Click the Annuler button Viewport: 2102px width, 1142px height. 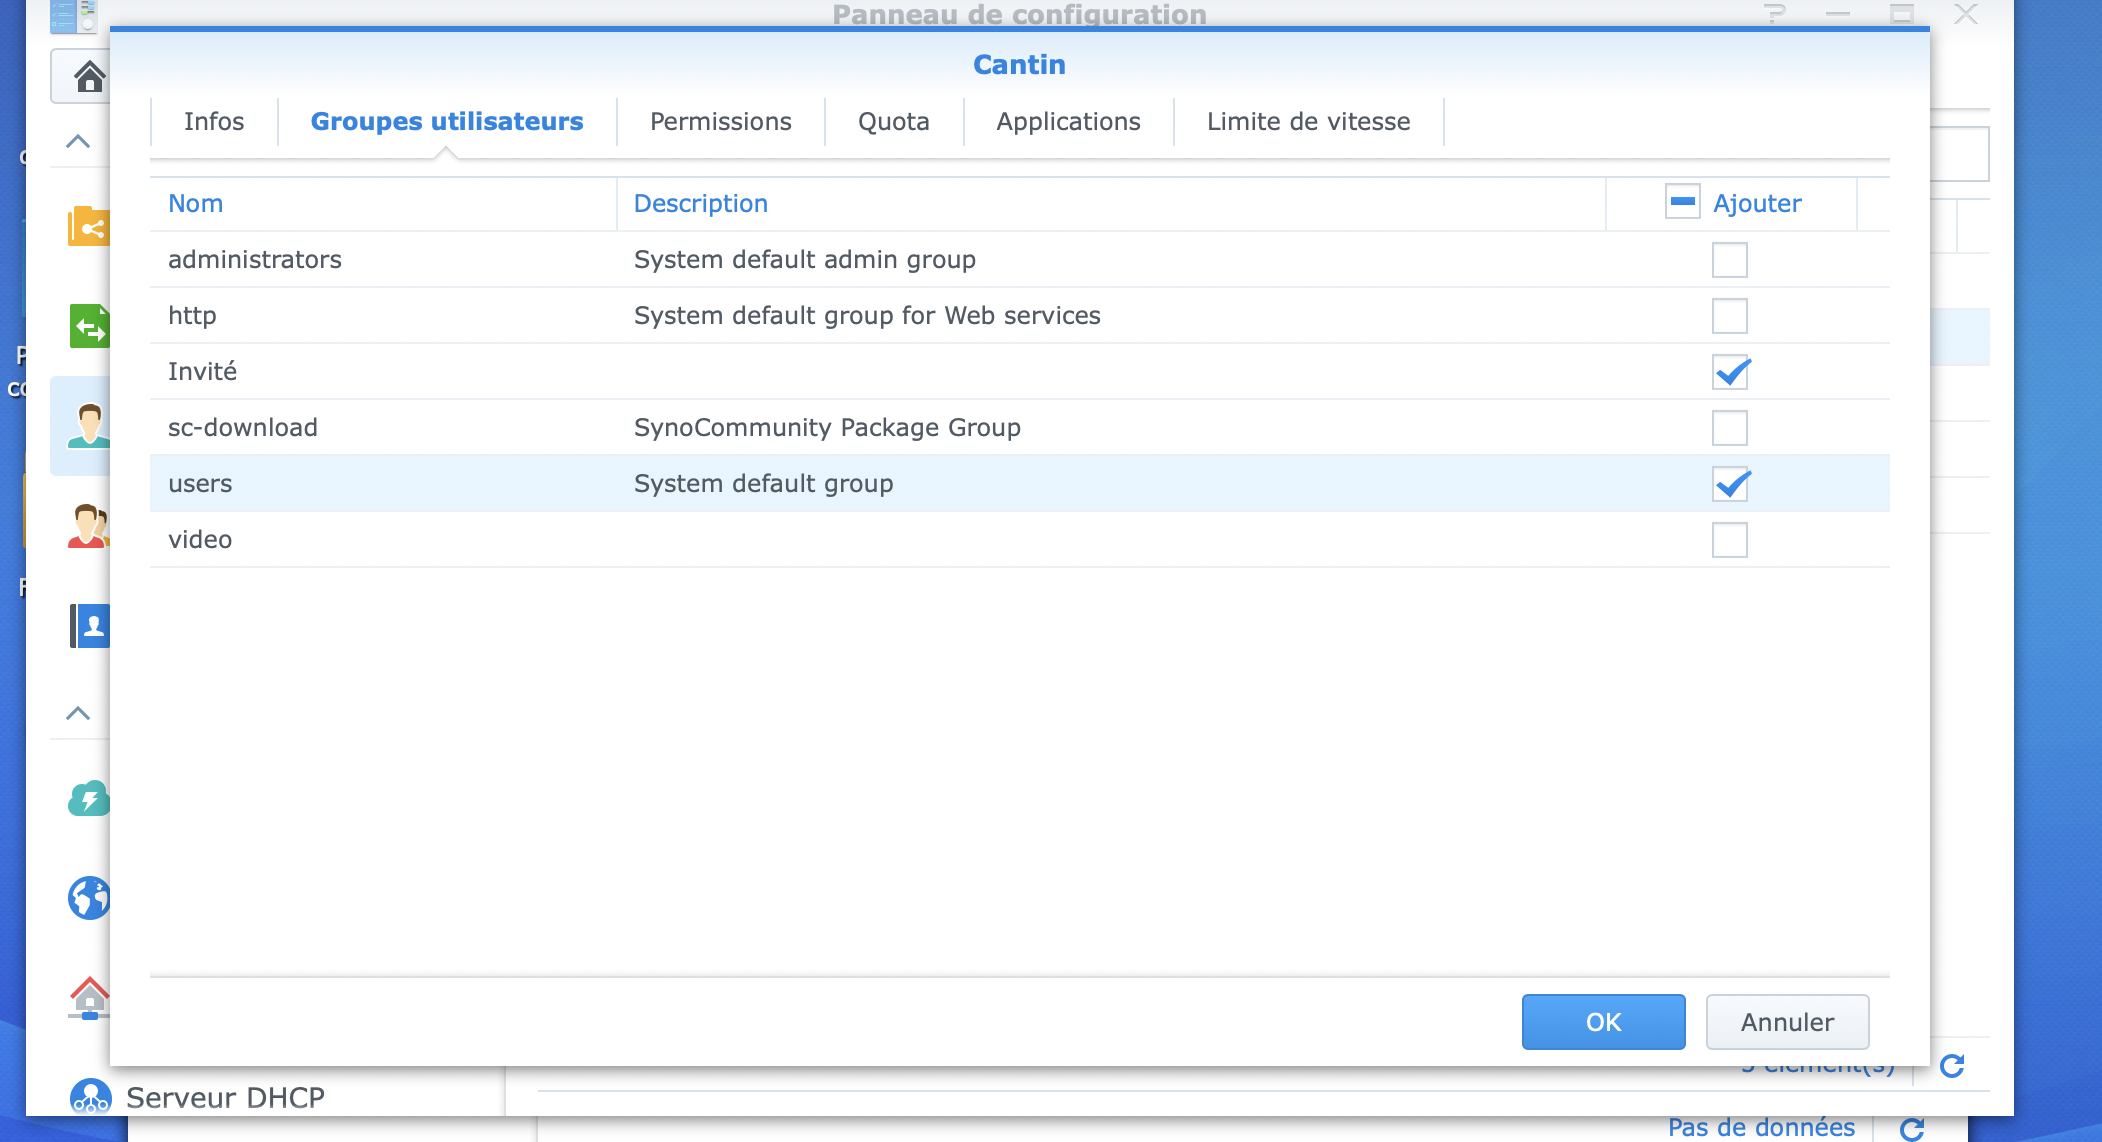pyautogui.click(x=1786, y=1022)
